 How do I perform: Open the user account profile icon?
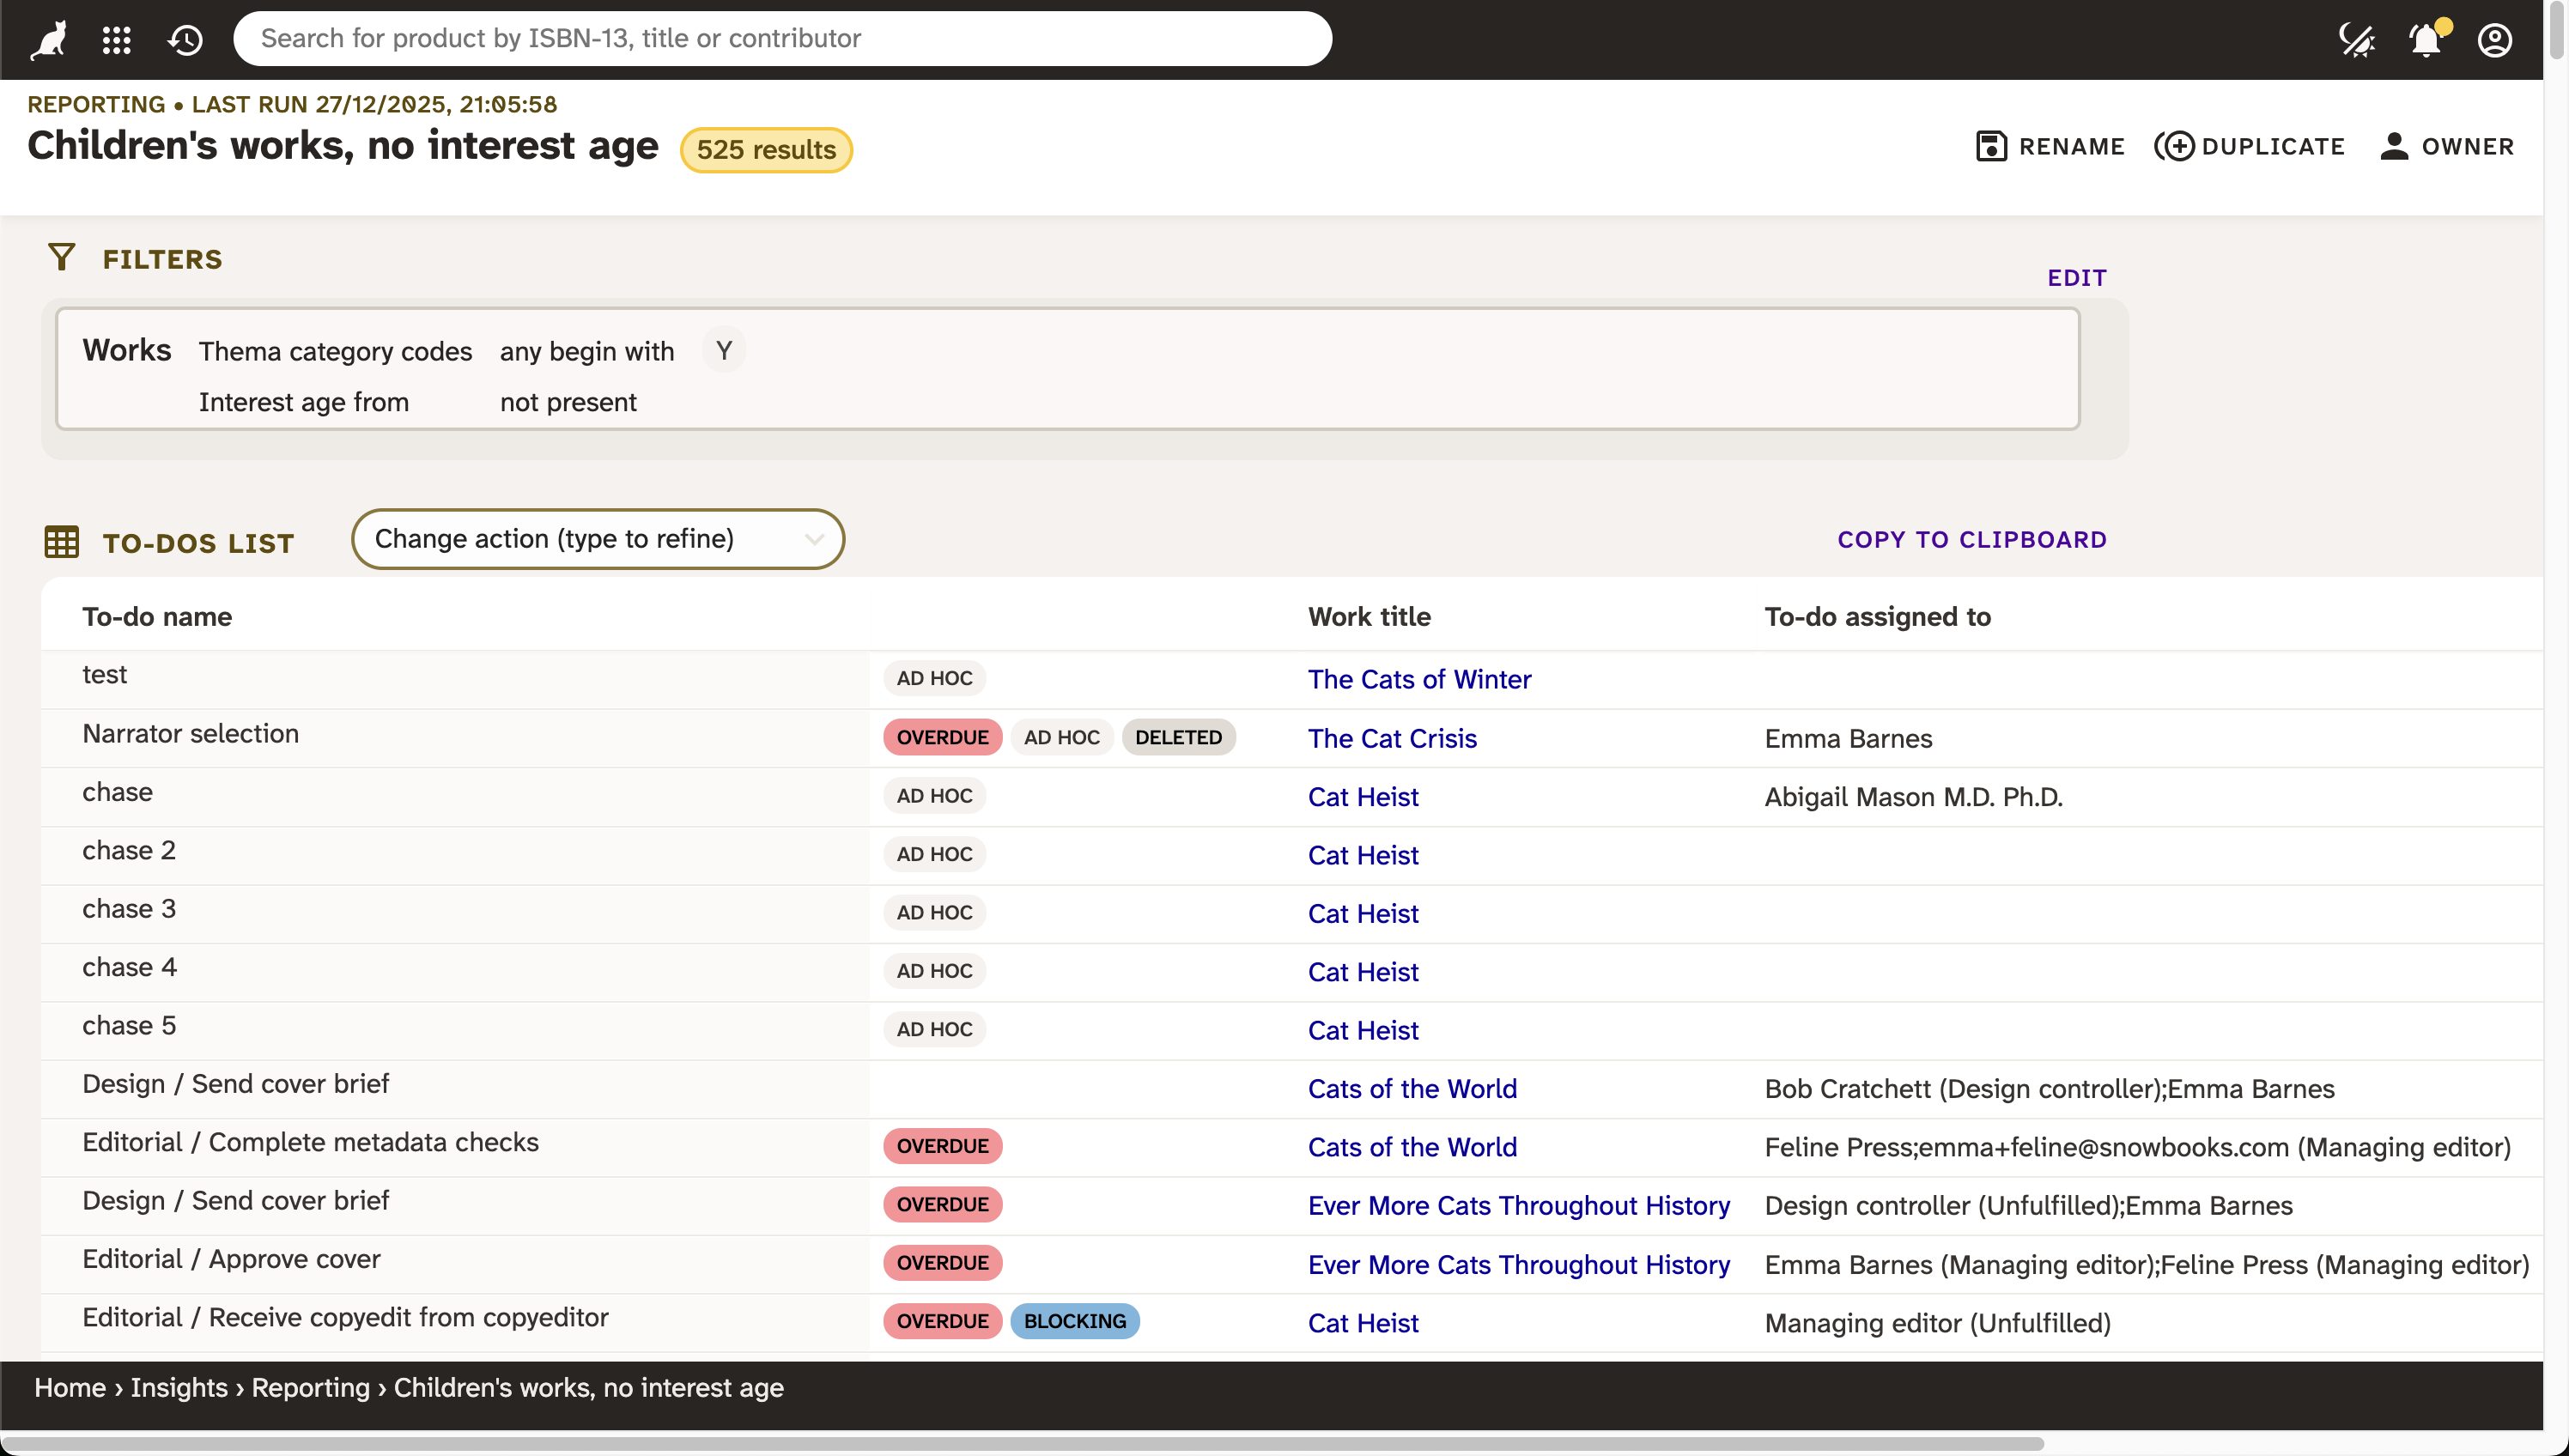tap(2494, 40)
